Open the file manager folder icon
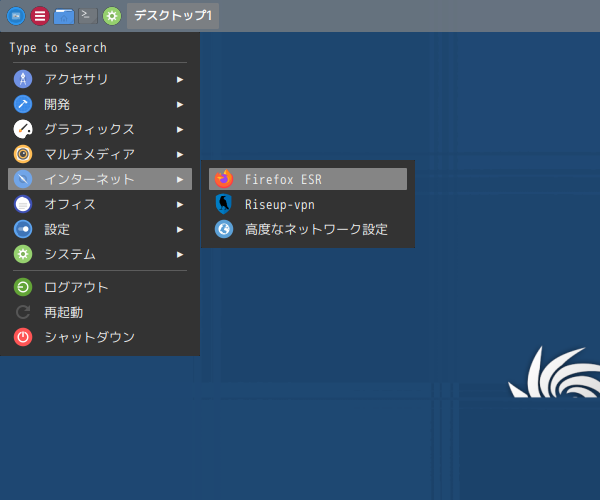 coord(64,16)
